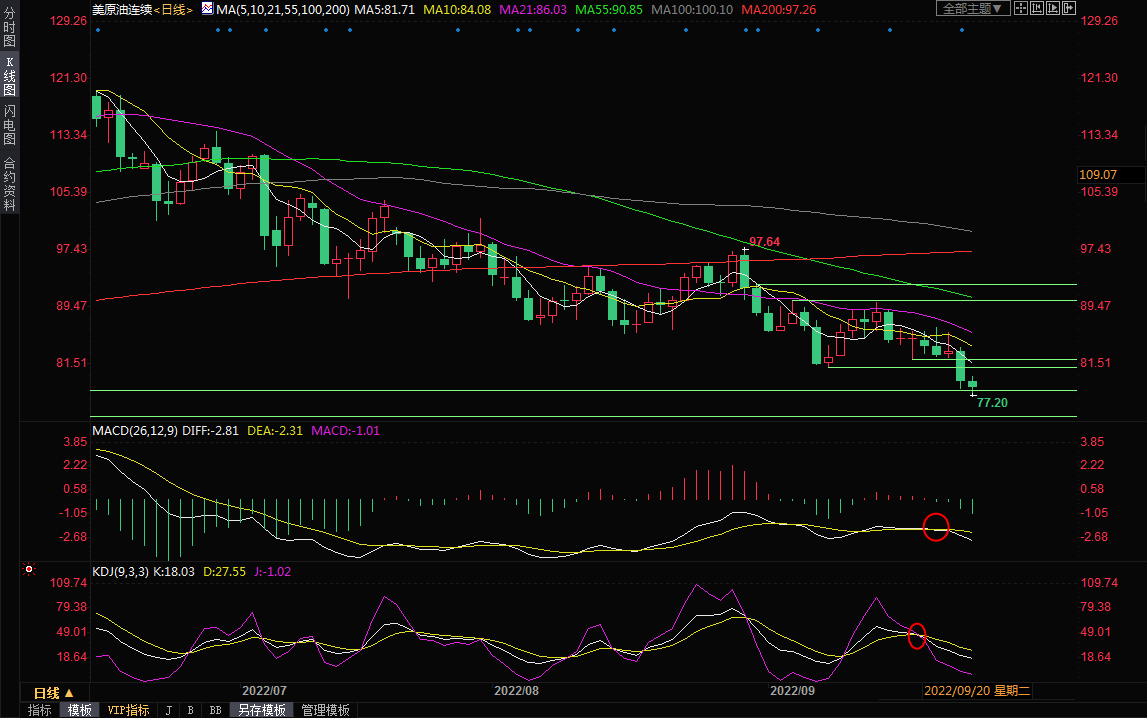Click the third chart tool icon beside 全部主题
Viewport: 1147px width, 718px height.
coord(1053,8)
